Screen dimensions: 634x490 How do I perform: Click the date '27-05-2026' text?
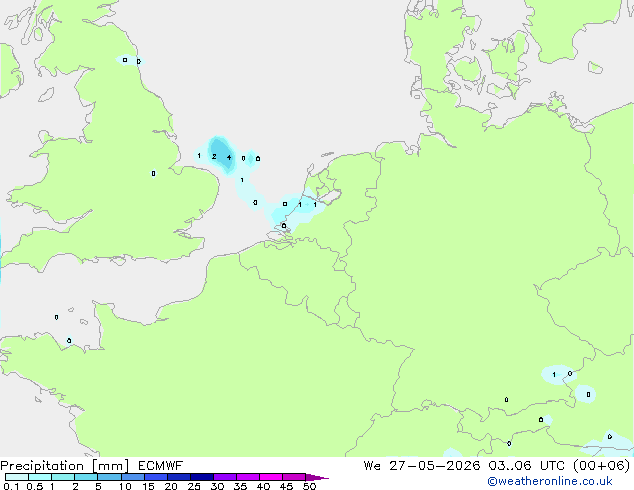click(x=435, y=466)
